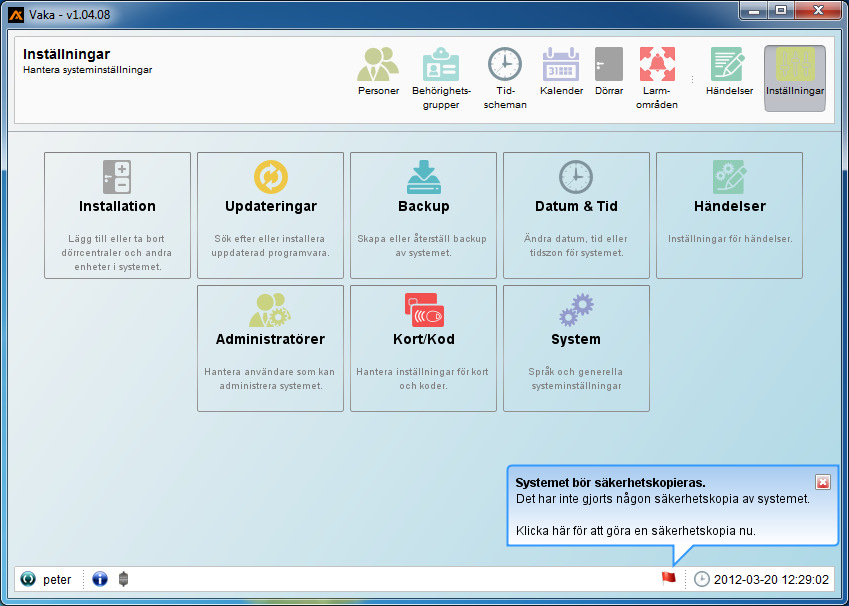Open the Administratörer tile
The height and width of the screenshot is (606, 849).
[x=270, y=348]
